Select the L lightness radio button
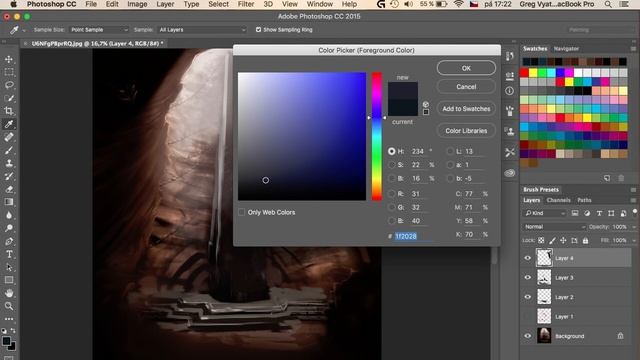 (x=450, y=151)
